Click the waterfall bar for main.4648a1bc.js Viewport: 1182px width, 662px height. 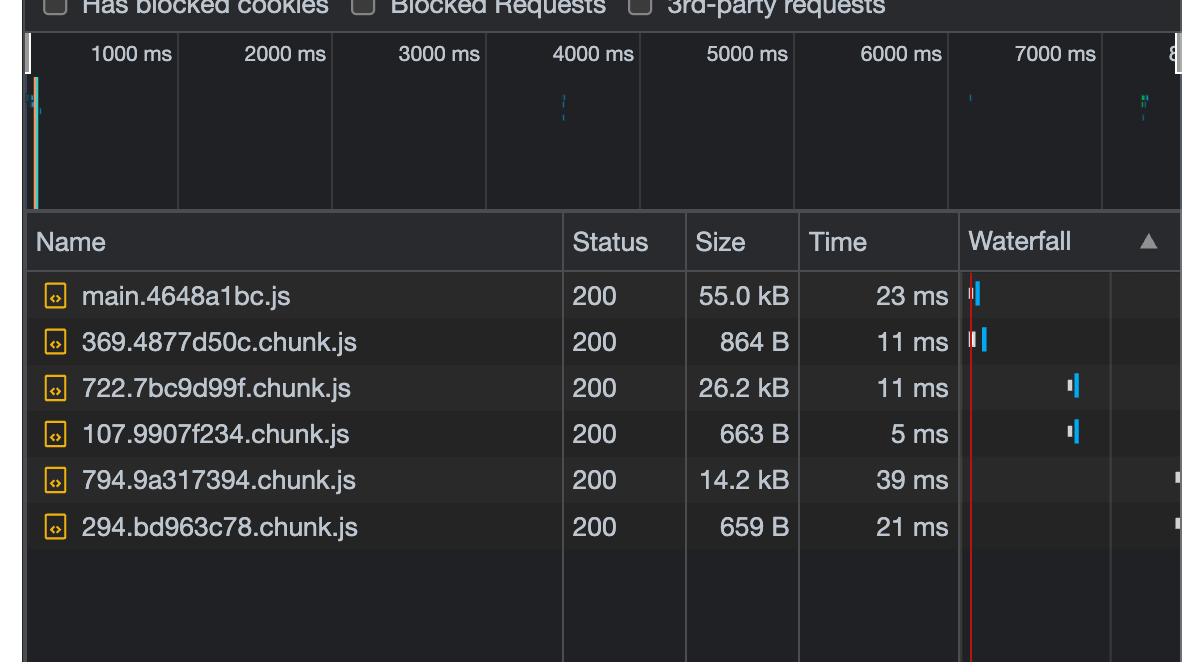point(975,293)
